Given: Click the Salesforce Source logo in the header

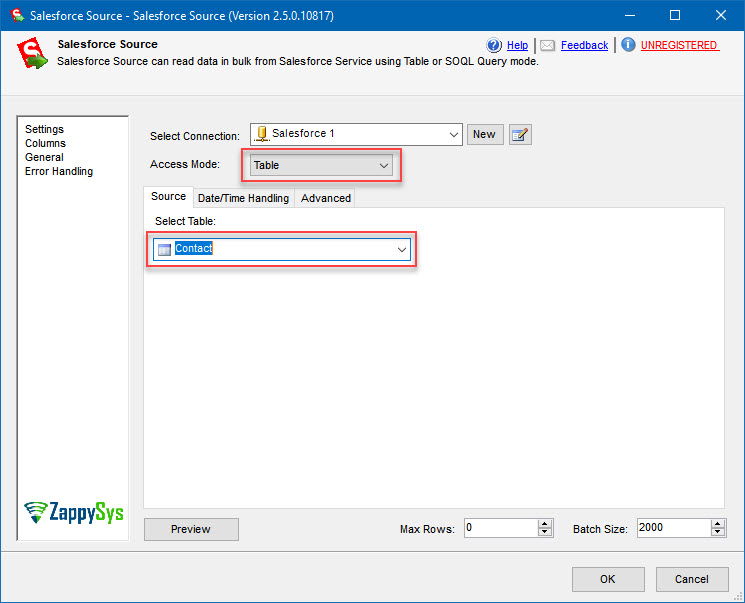Looking at the screenshot, I should coord(32,53).
